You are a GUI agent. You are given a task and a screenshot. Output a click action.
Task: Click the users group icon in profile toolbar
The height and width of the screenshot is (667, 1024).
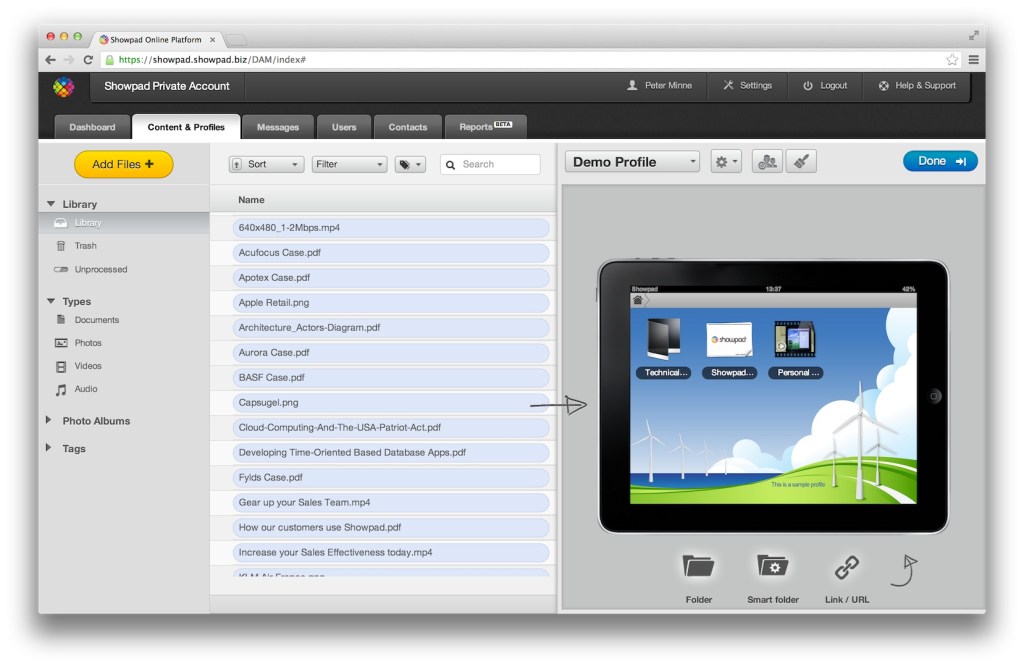click(767, 162)
